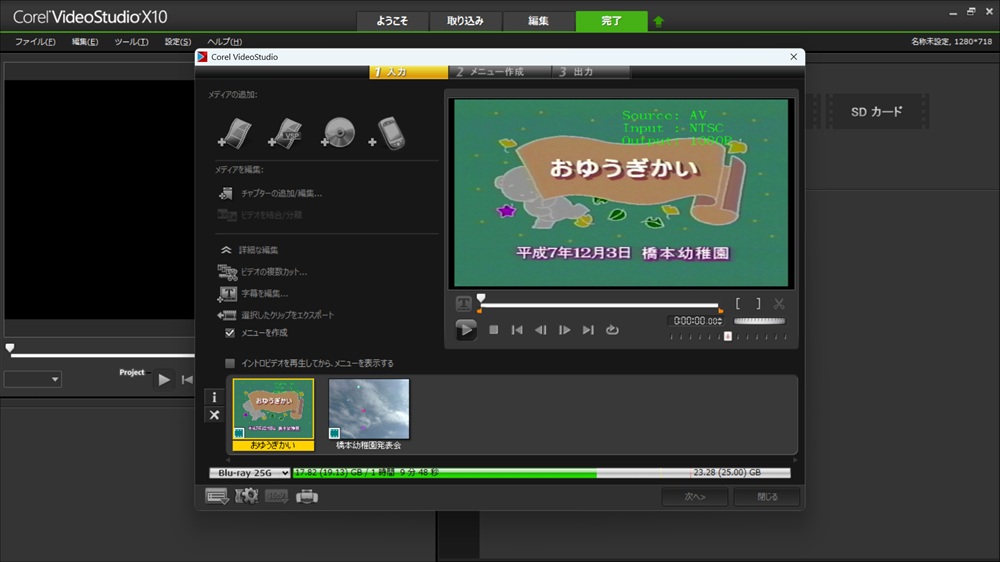Click チャプターの追加/編集 link
The image size is (1000, 562).
pyautogui.click(x=281, y=193)
